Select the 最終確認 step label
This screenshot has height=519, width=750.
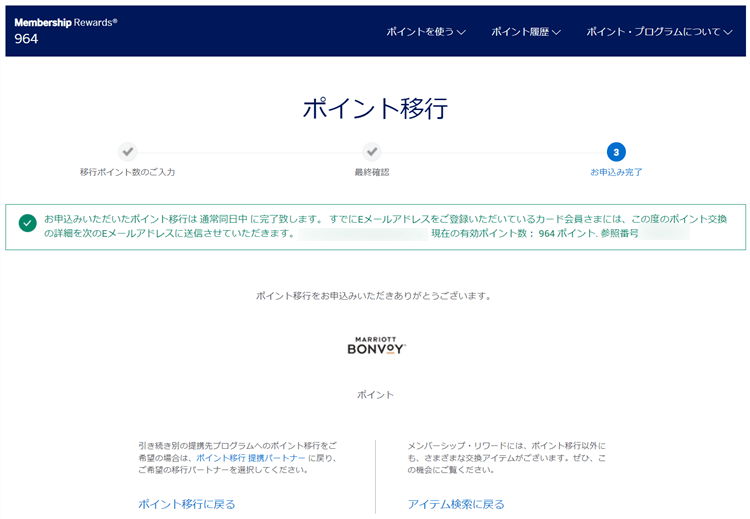(x=372, y=172)
